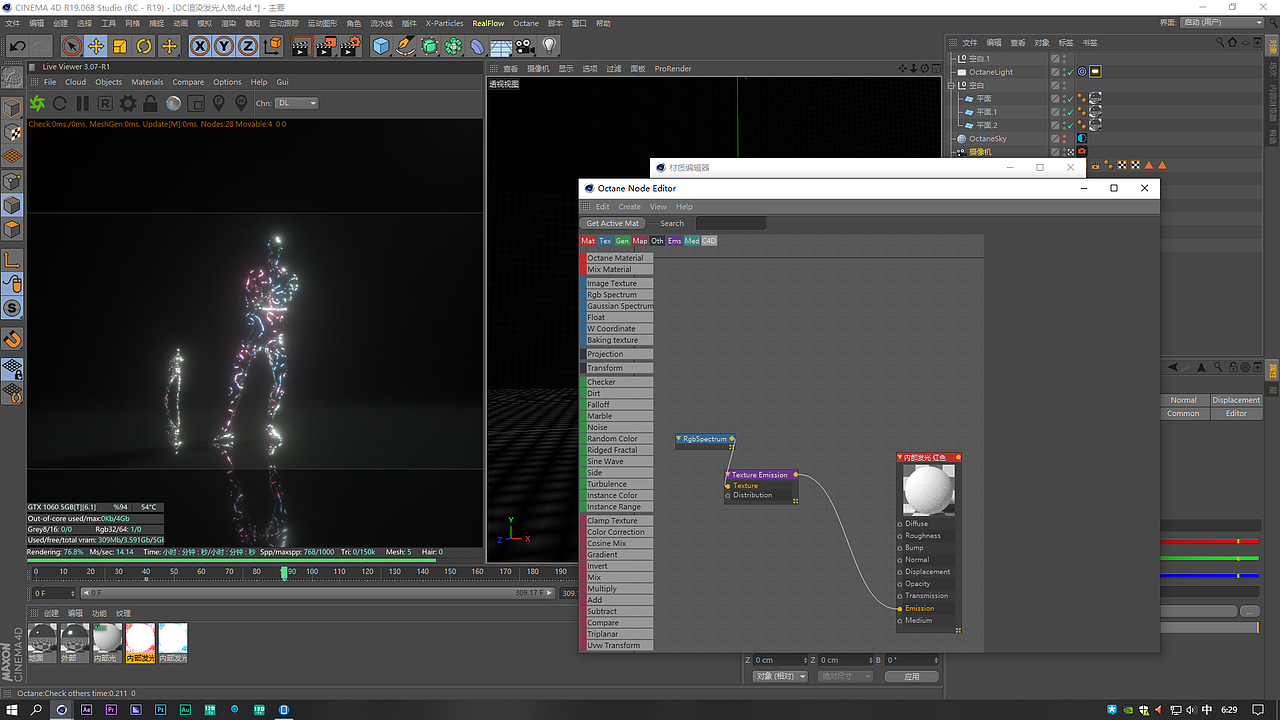Image resolution: width=1280 pixels, height=720 pixels.
Task: Open the Render View clapperboard icon
Action: click(300, 46)
